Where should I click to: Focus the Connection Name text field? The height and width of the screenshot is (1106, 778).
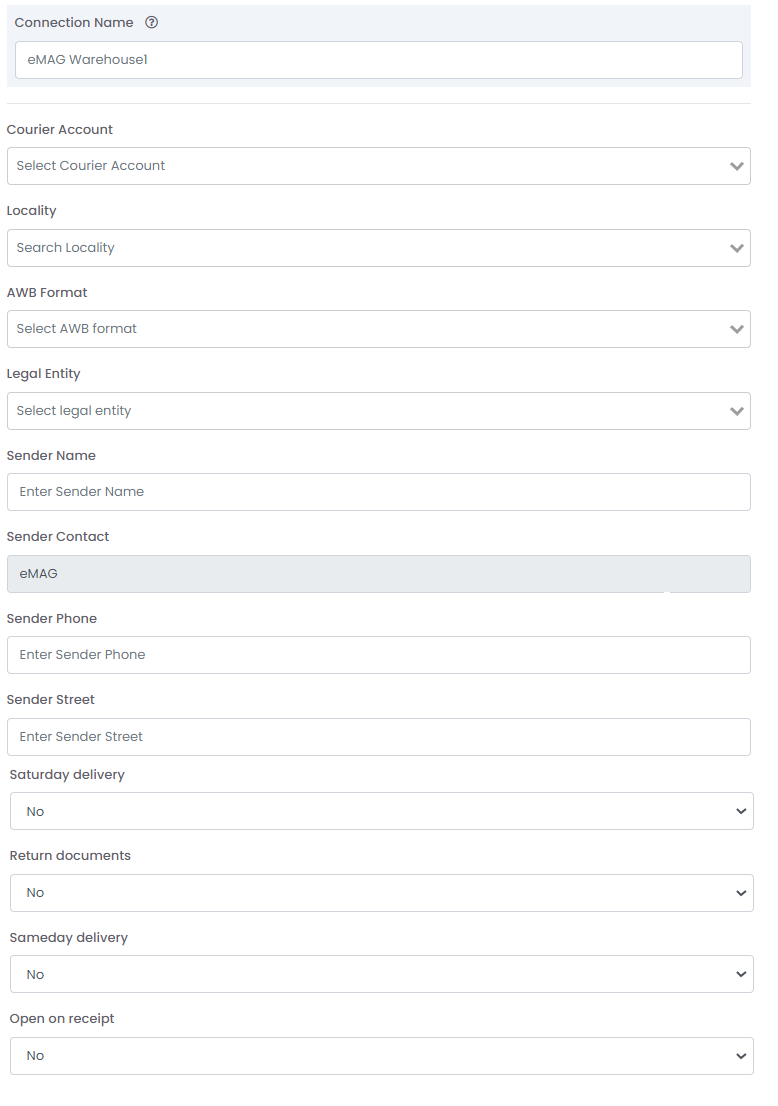point(379,60)
